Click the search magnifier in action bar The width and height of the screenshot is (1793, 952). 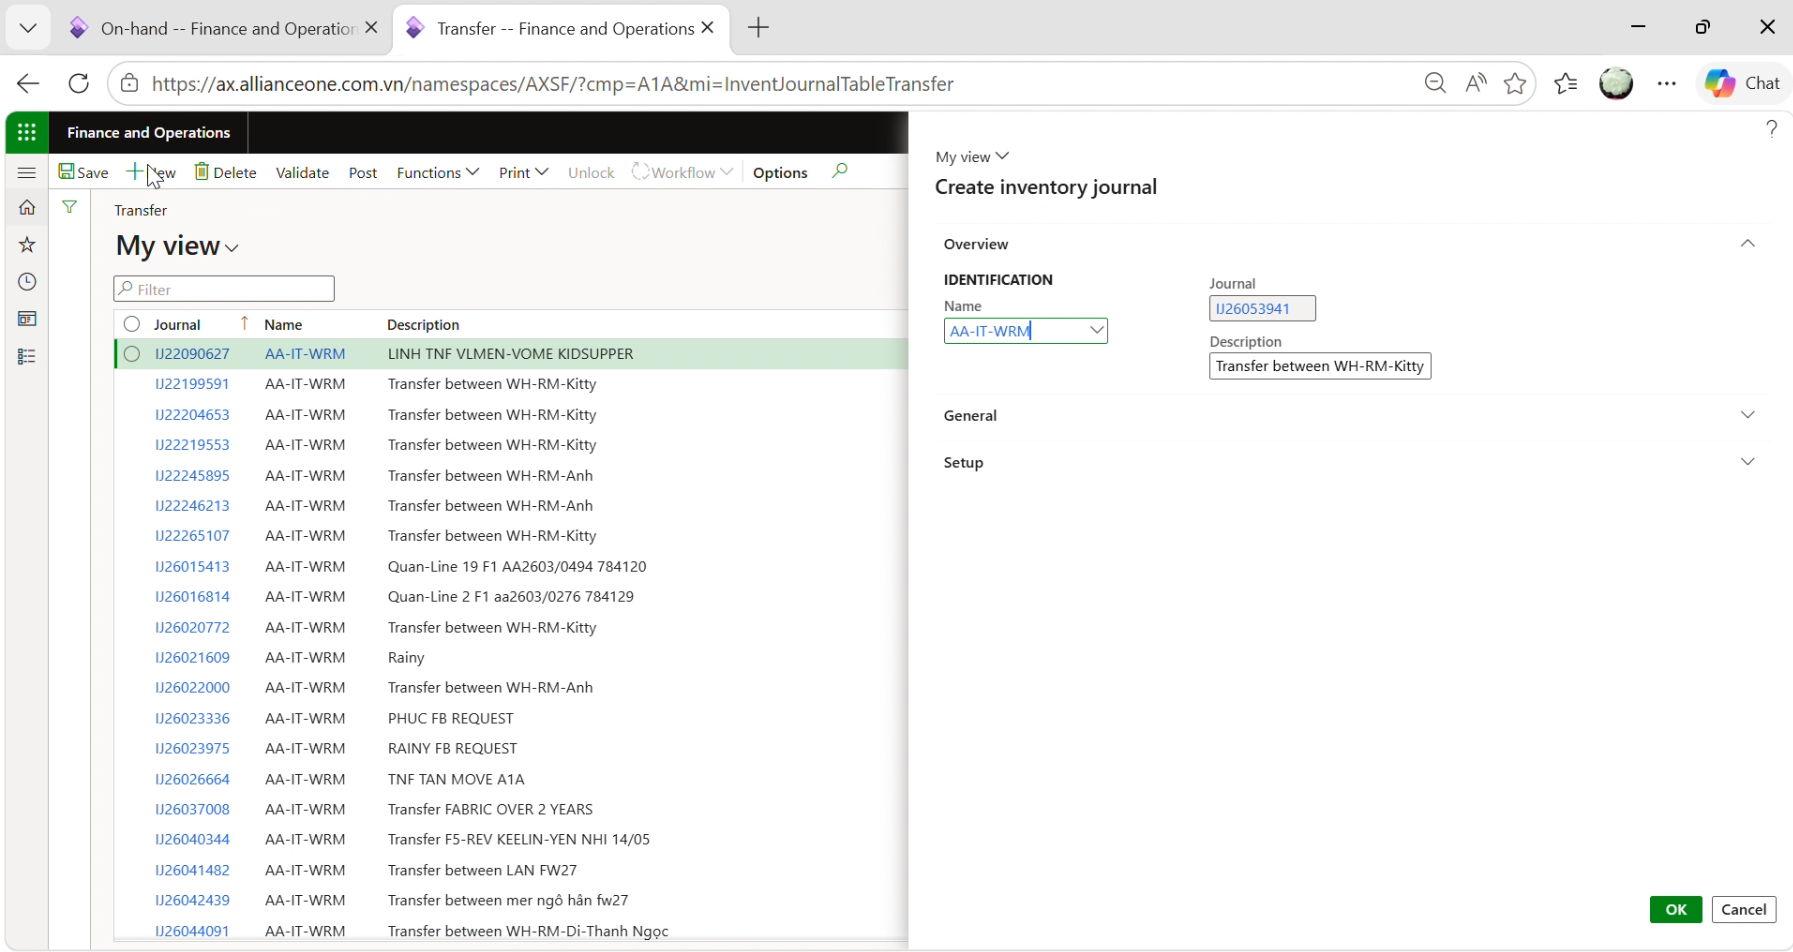[x=840, y=171]
